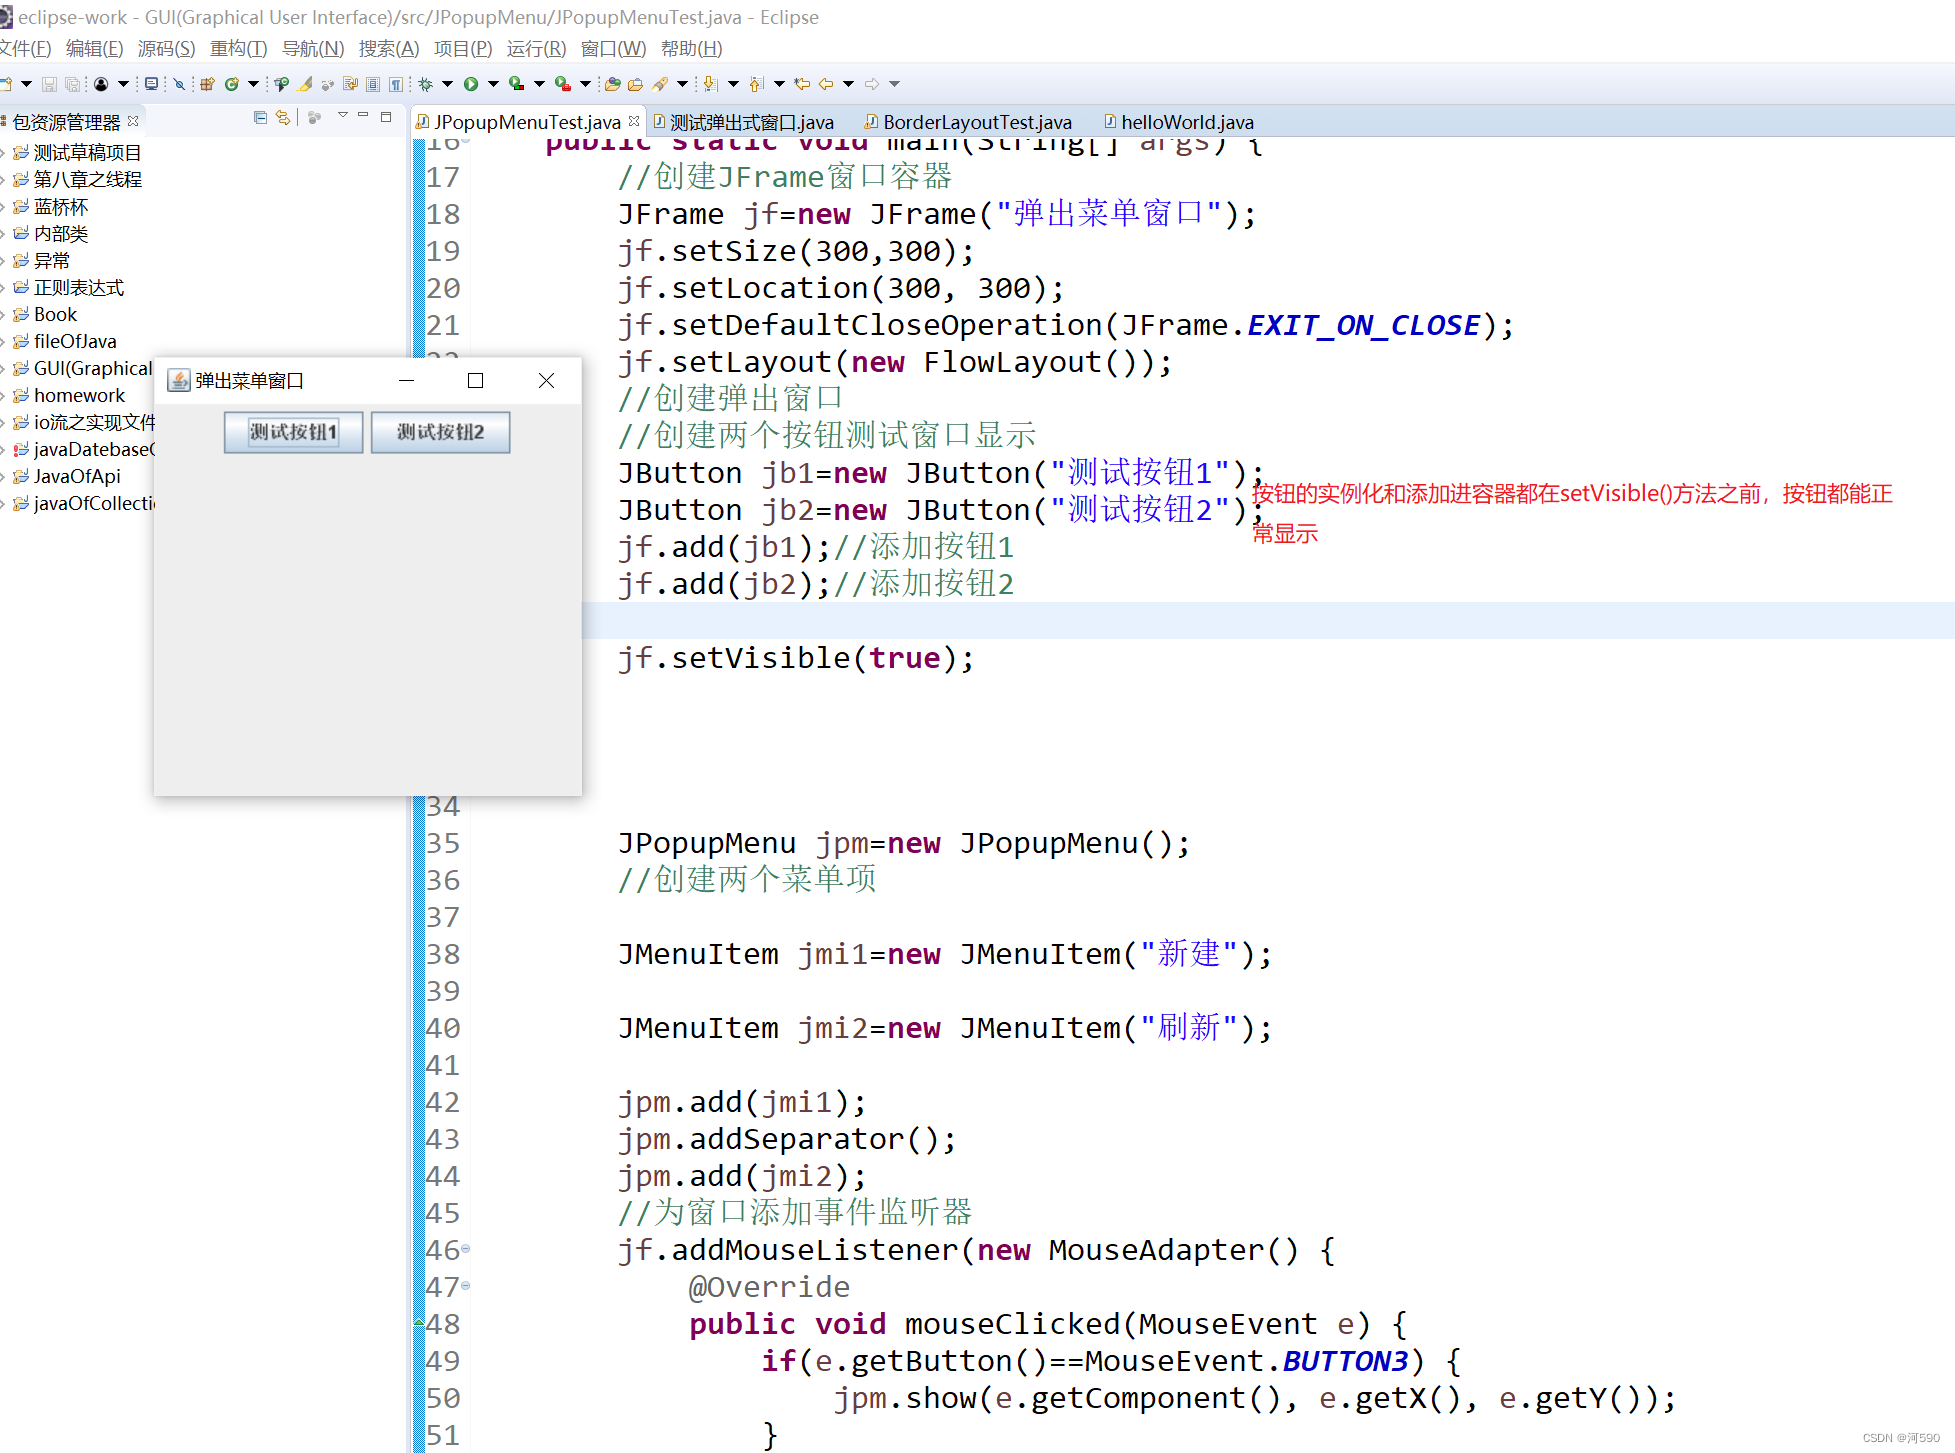Toggle Link with Editor in package explorer
This screenshot has width=1955, height=1453.
tap(283, 117)
